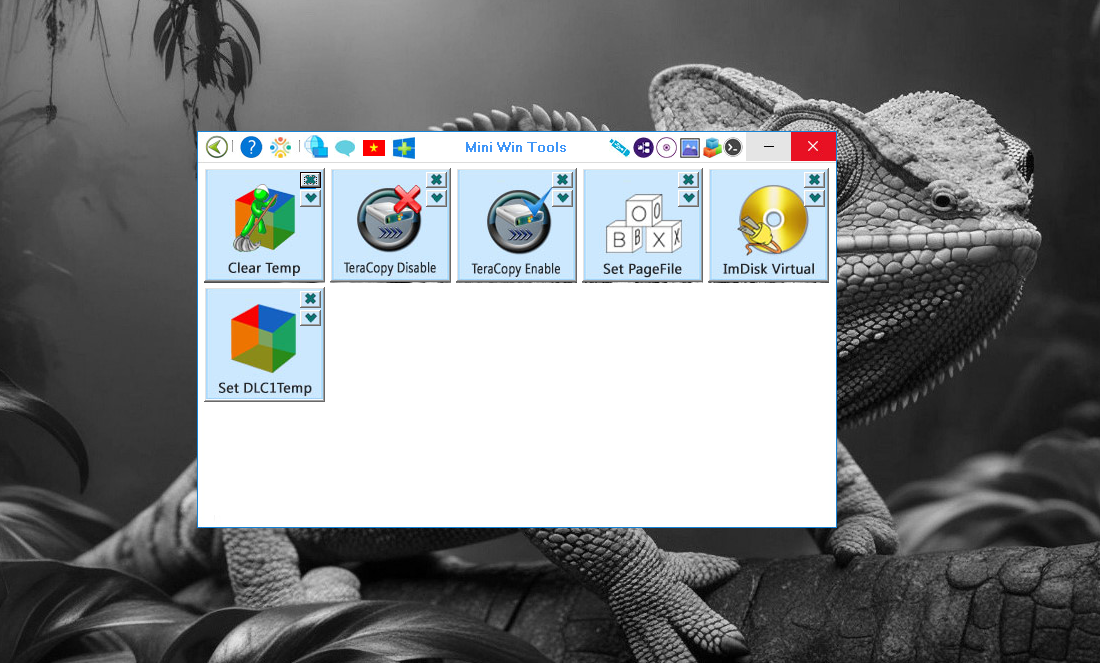
Task: Click the purple disc icon
Action: tap(666, 148)
